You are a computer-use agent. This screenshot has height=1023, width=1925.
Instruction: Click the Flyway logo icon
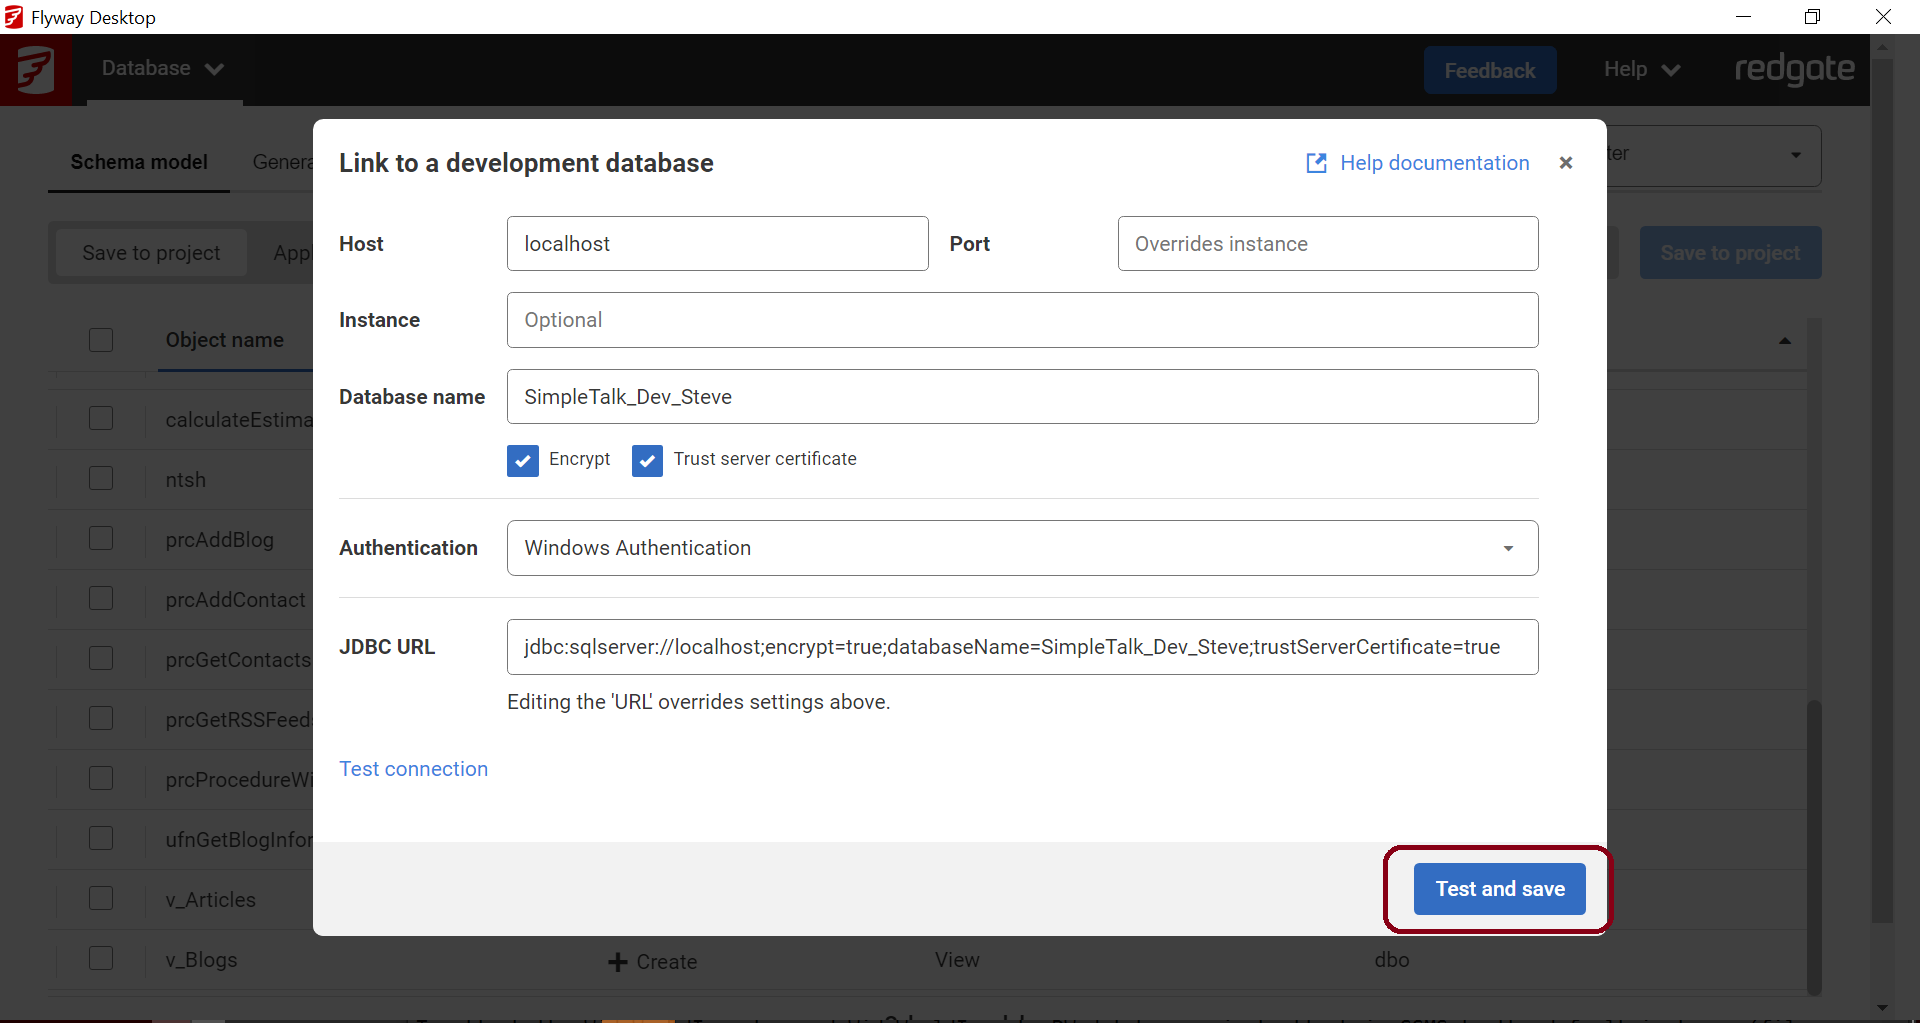[x=37, y=70]
